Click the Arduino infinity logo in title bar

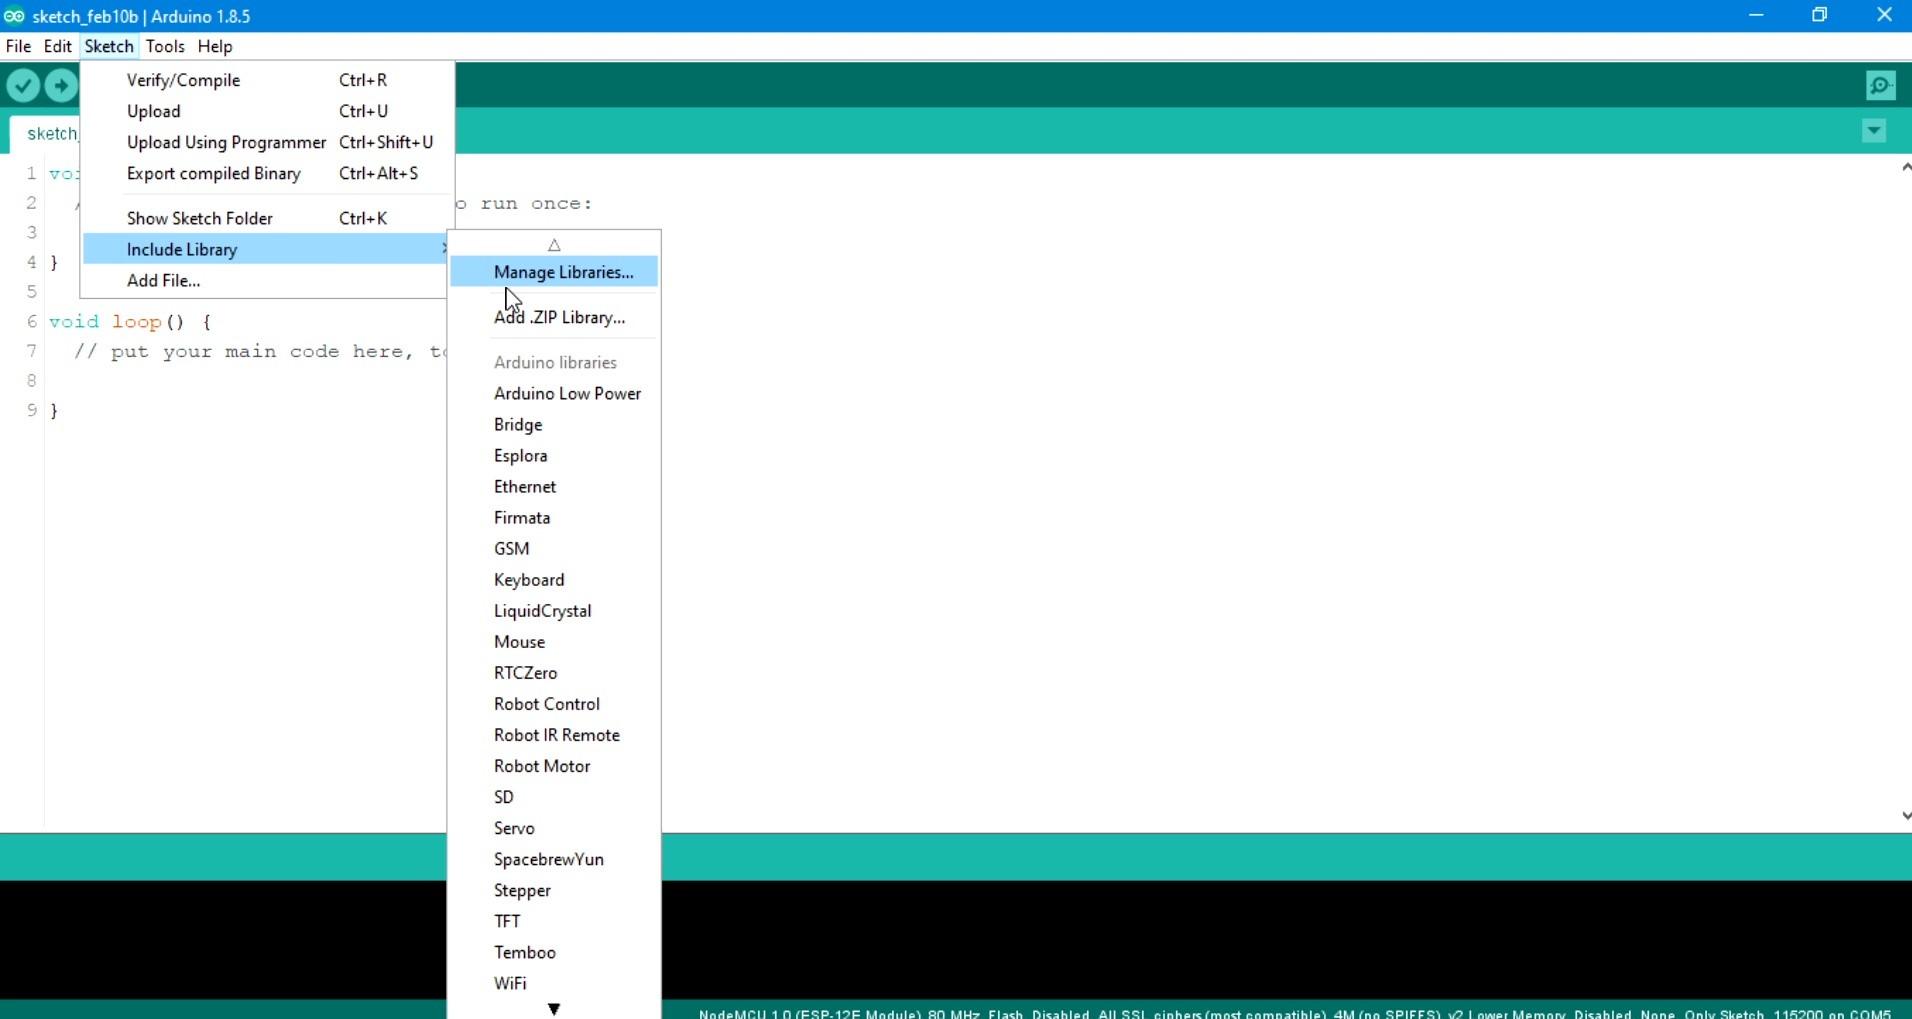pos(14,16)
